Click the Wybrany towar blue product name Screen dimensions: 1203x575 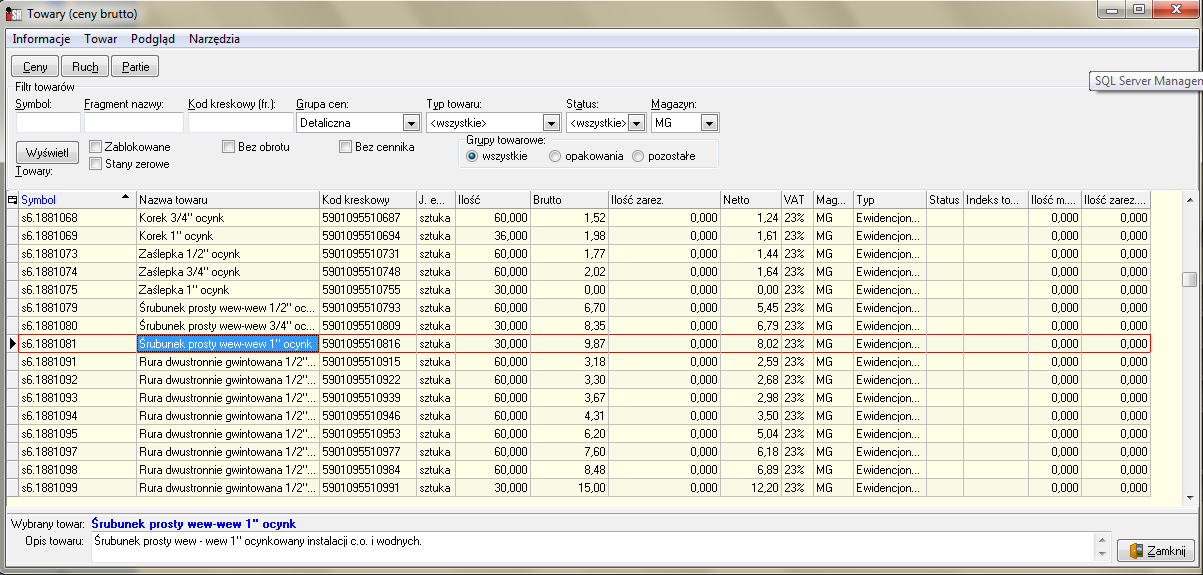click(193, 523)
